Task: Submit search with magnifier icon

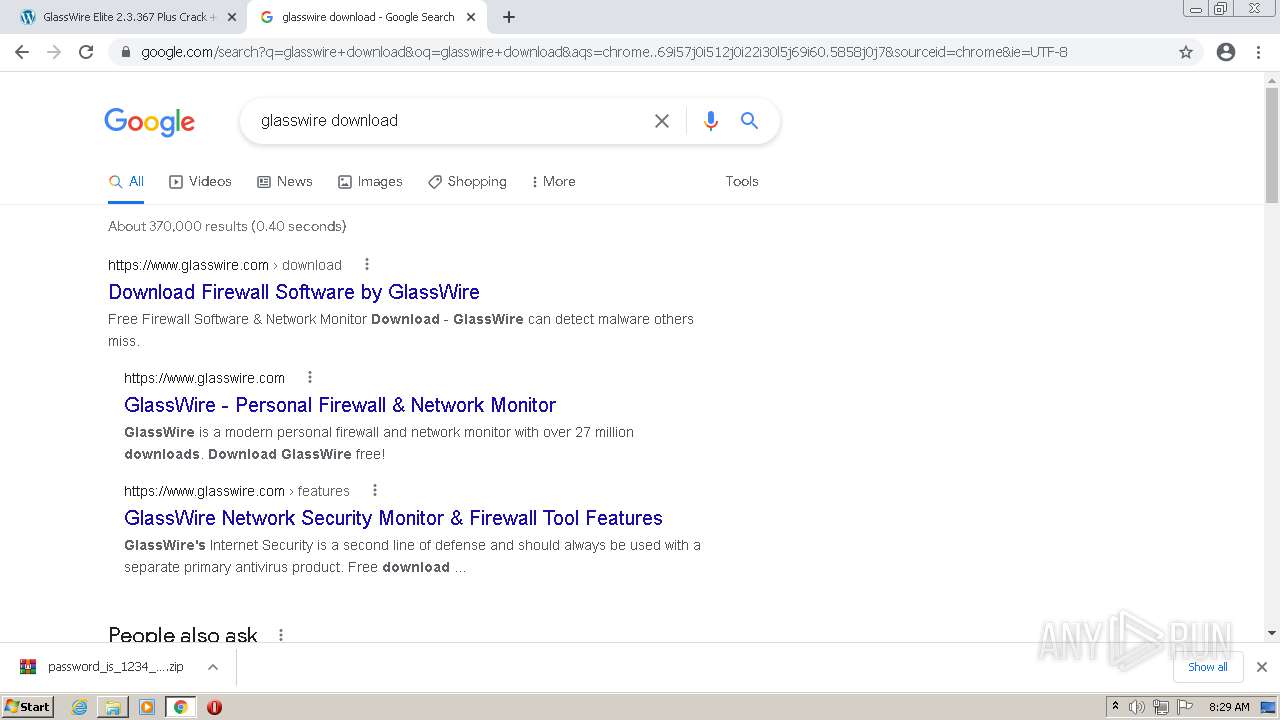Action: coord(749,121)
